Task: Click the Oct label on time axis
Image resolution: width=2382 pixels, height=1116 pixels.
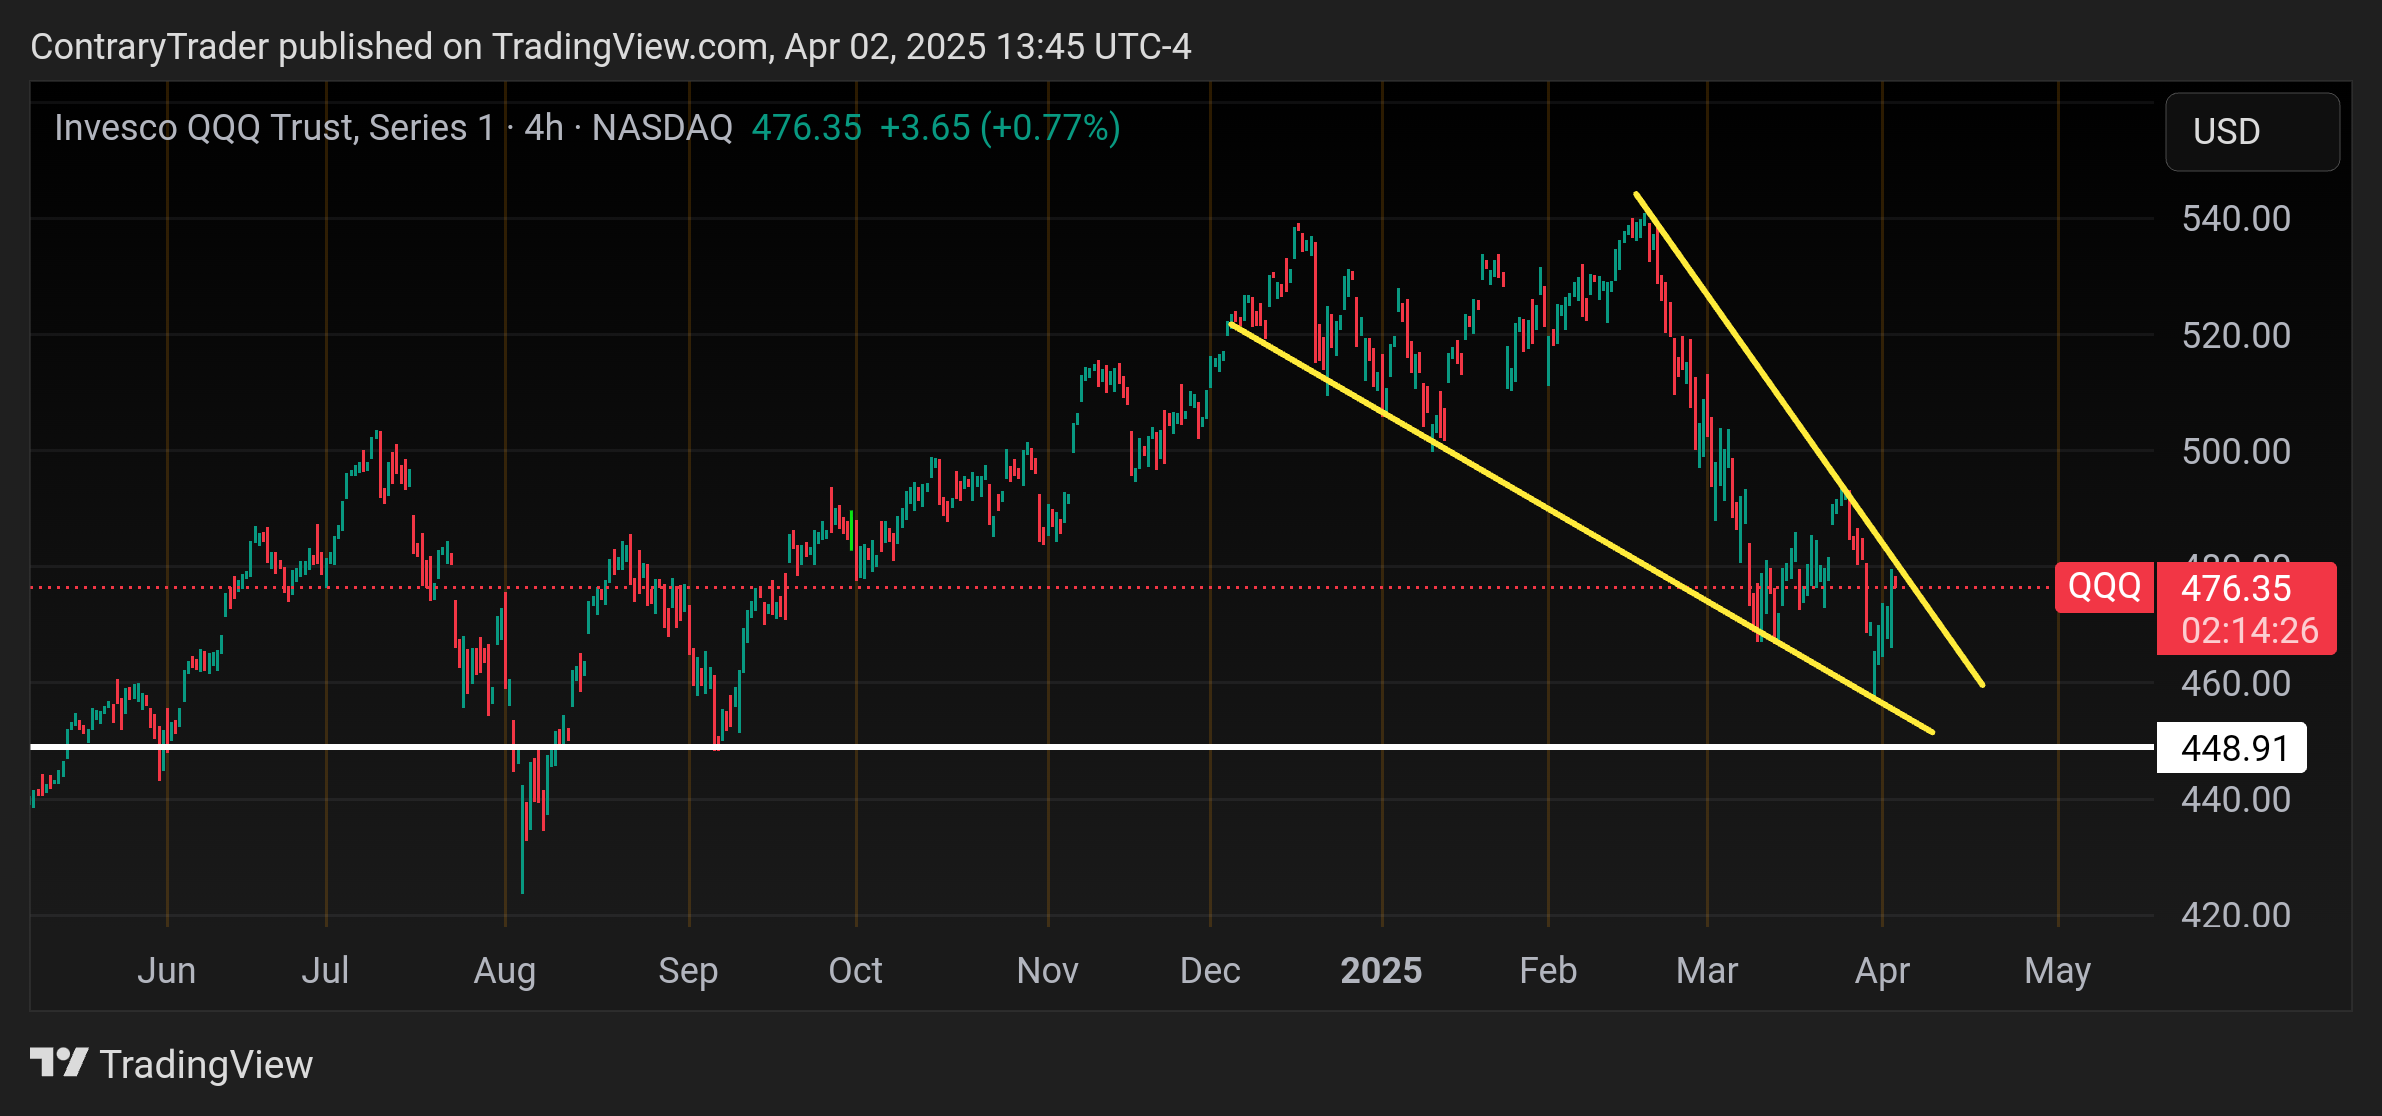Action: (855, 971)
